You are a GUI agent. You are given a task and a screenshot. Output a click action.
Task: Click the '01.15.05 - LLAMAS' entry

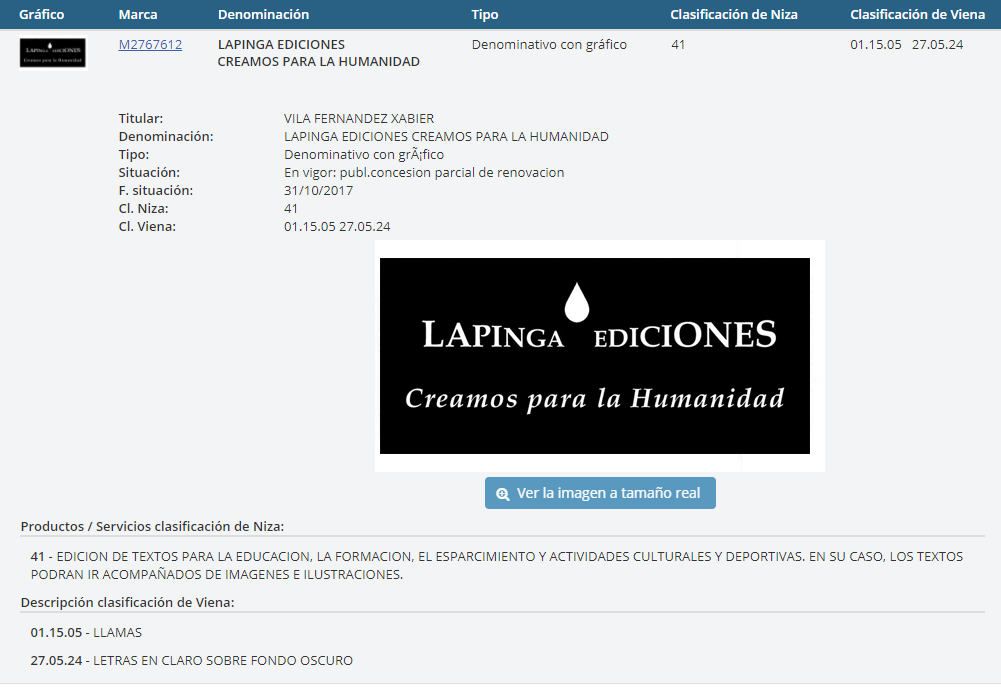86,632
